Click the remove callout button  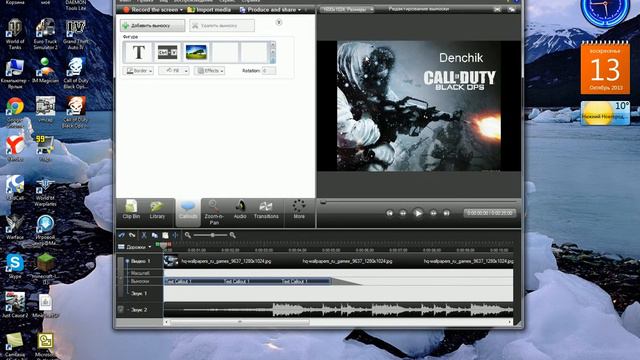(222, 26)
